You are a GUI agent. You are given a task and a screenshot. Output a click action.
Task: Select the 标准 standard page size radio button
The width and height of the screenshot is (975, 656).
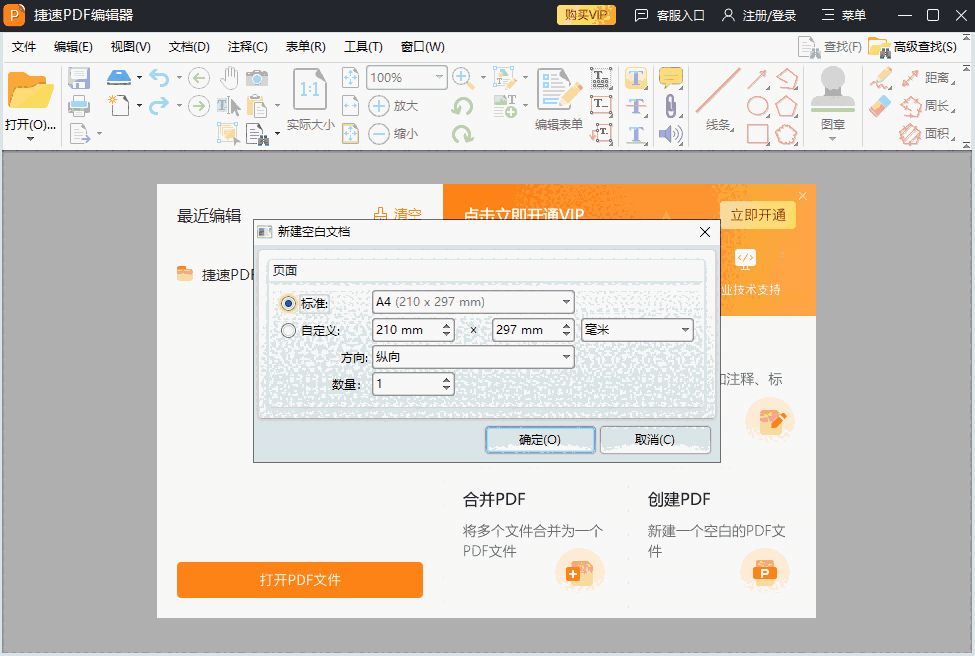(289, 302)
